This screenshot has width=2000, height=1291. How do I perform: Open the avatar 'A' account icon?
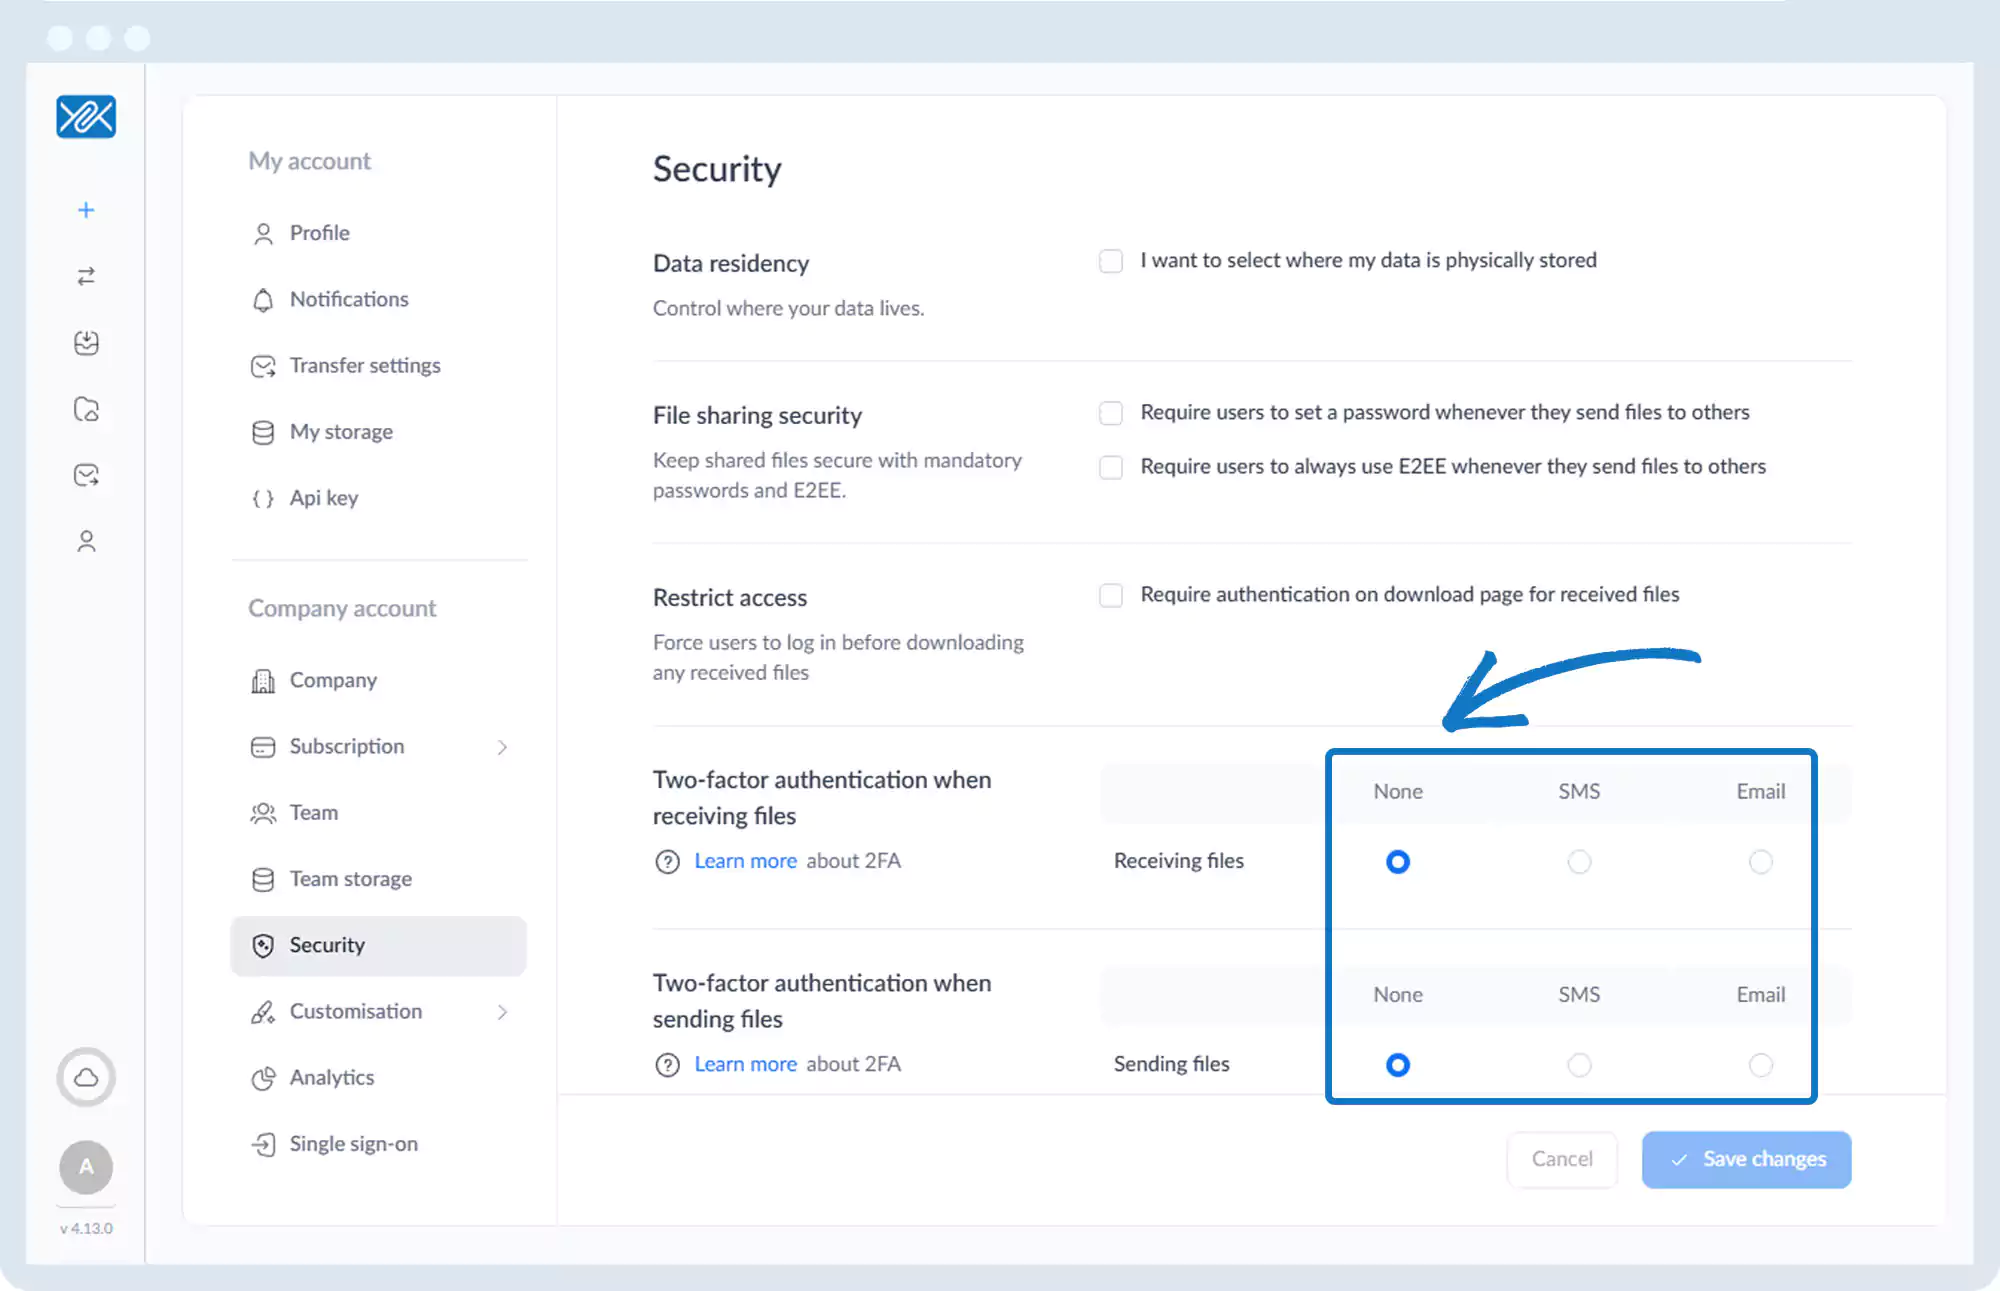[86, 1166]
